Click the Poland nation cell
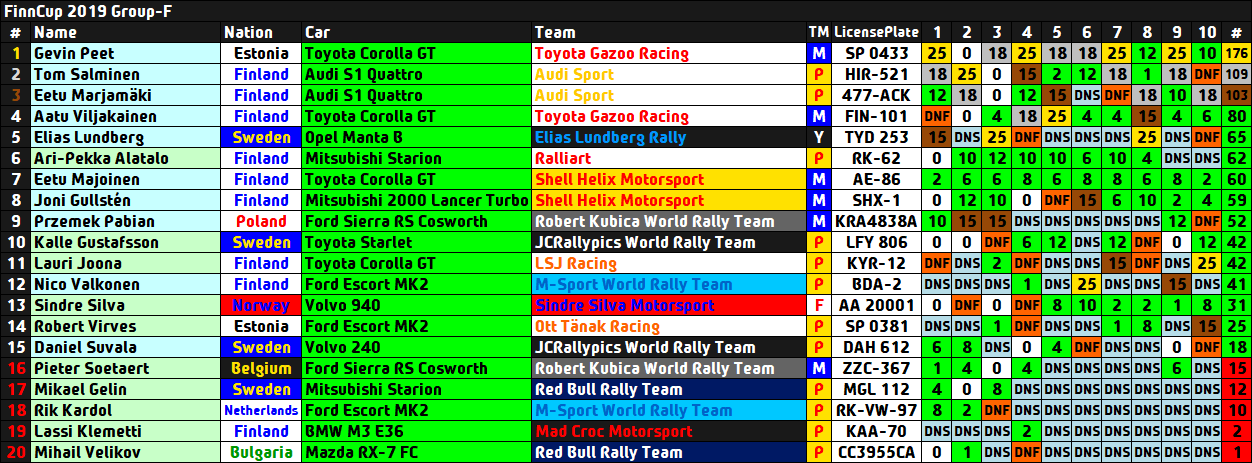1252x463 pixels. coord(261,221)
